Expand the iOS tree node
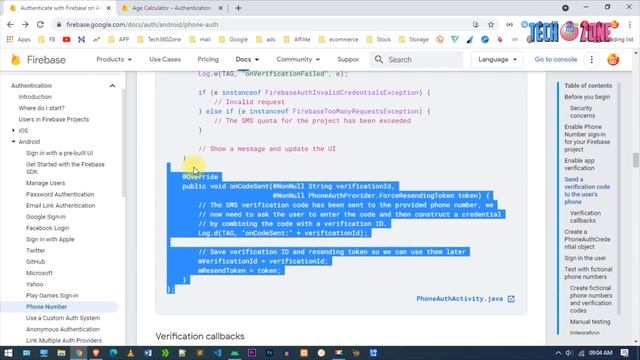Screen dimensions: 640x360 [13, 131]
